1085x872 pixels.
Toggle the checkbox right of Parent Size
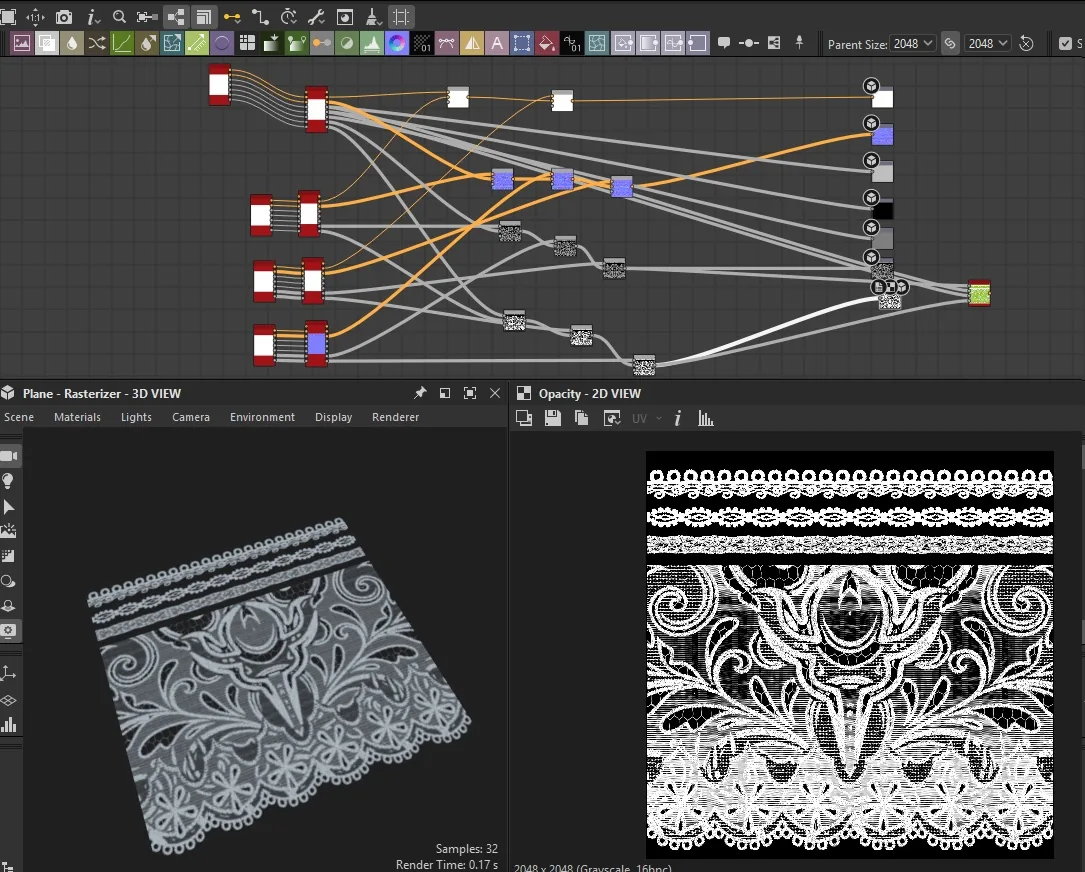pyautogui.click(x=1066, y=44)
